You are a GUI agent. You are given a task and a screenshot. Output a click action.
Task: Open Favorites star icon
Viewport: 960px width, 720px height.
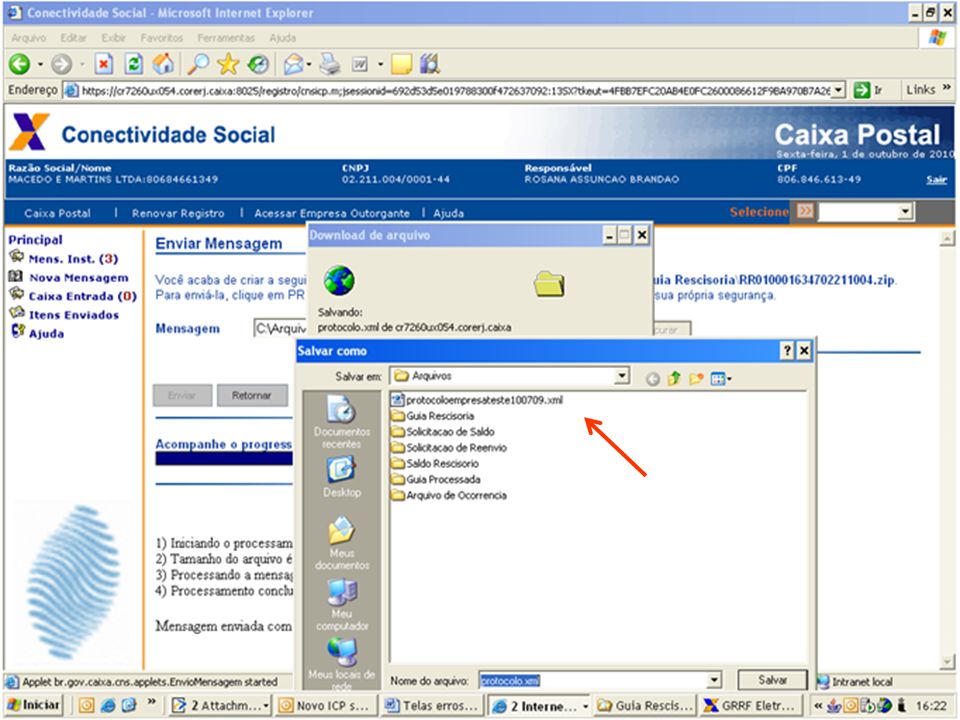228,64
